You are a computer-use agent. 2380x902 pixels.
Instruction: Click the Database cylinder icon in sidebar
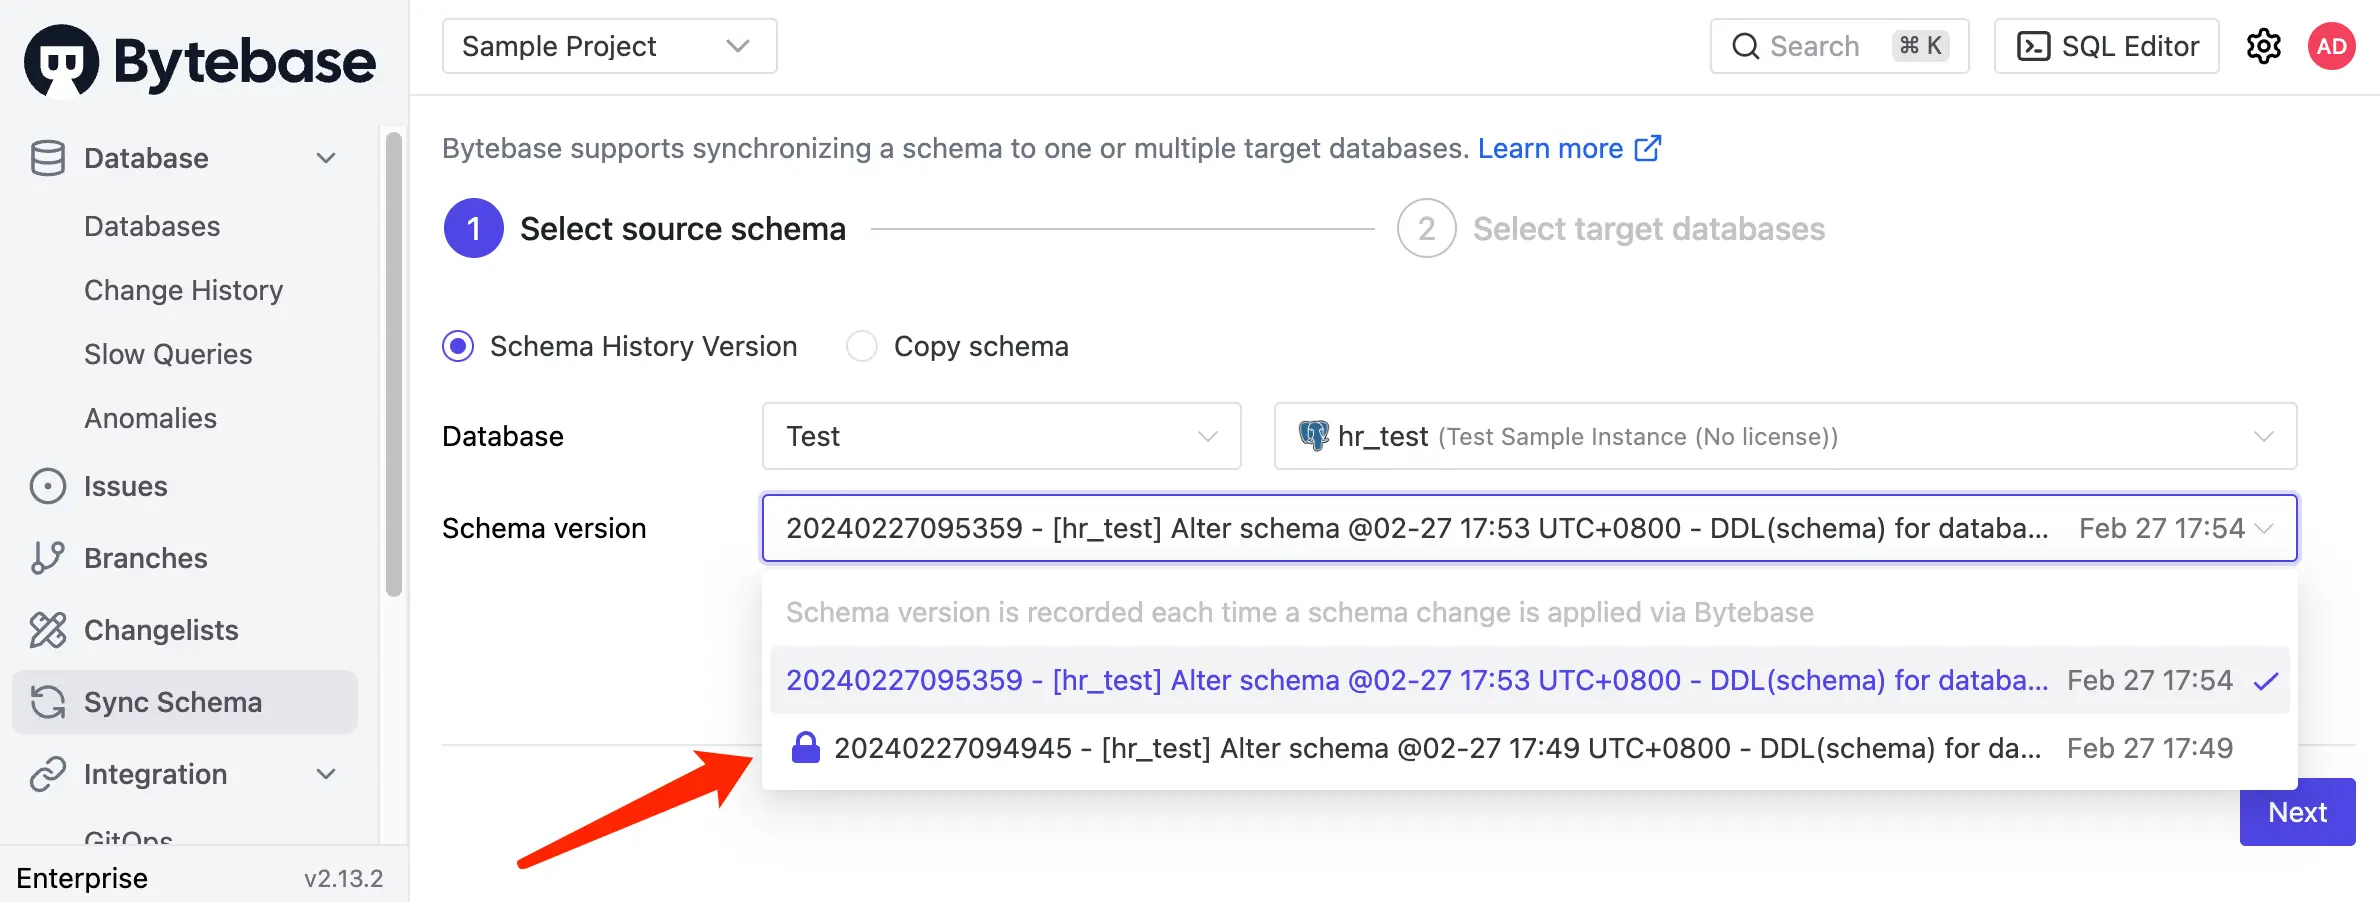click(47, 158)
